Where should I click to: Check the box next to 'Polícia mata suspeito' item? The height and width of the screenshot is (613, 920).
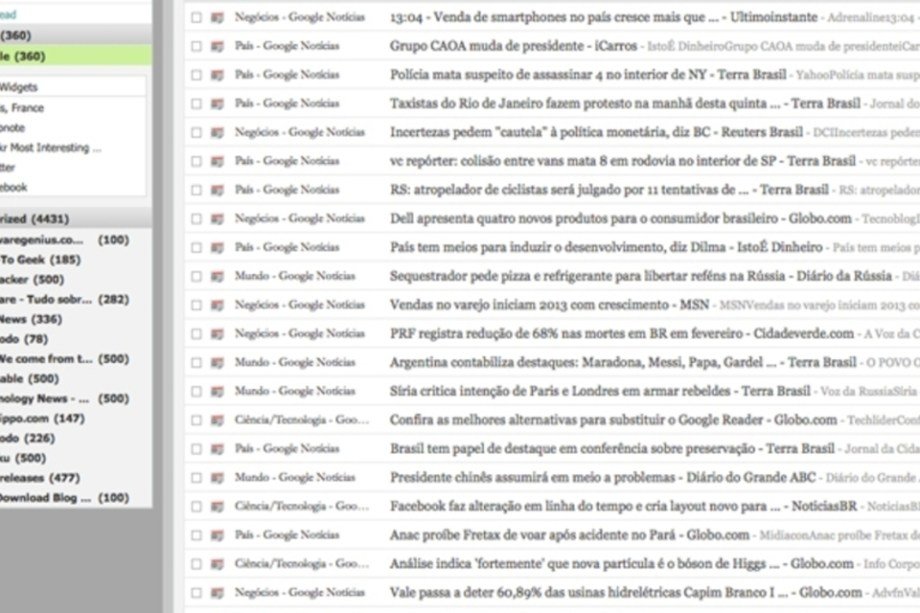click(197, 75)
